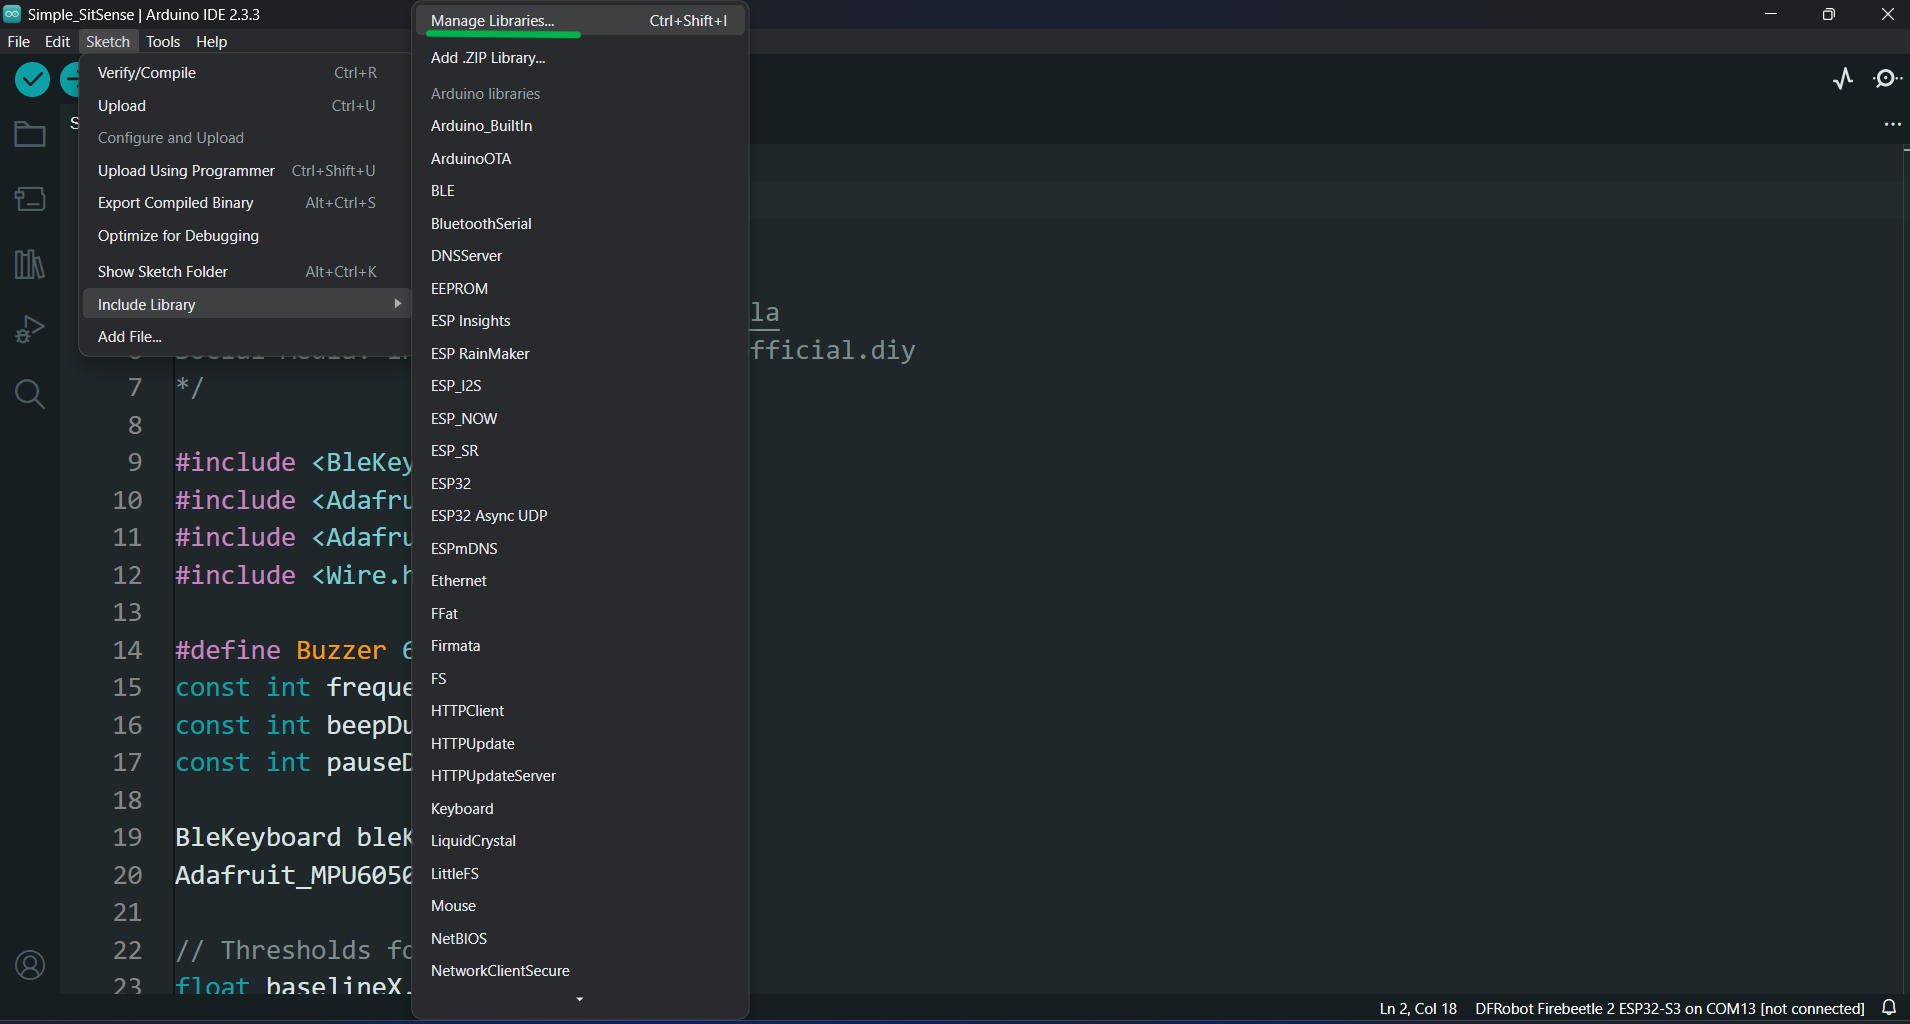Include the Keyboard library

(x=580, y=809)
